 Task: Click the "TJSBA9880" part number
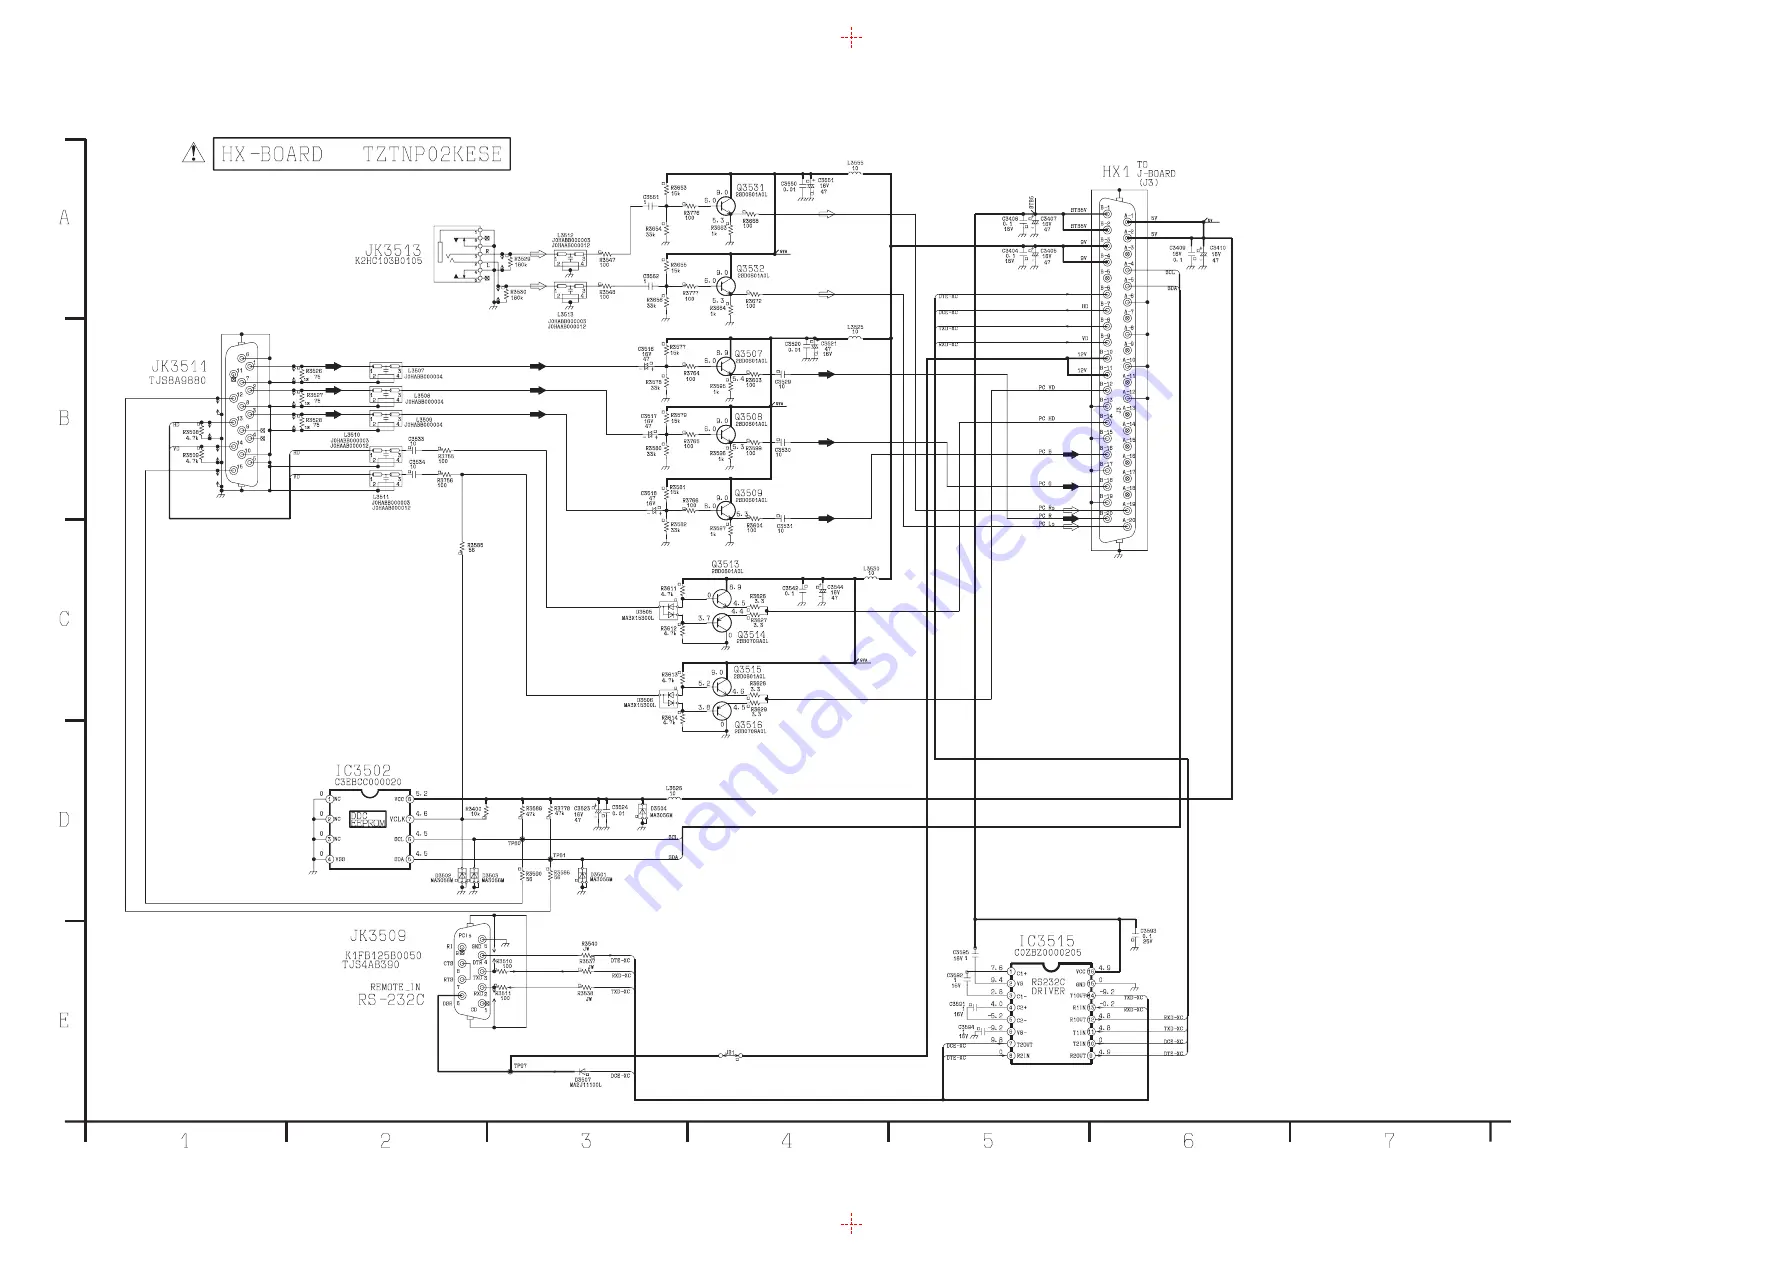[x=178, y=381]
